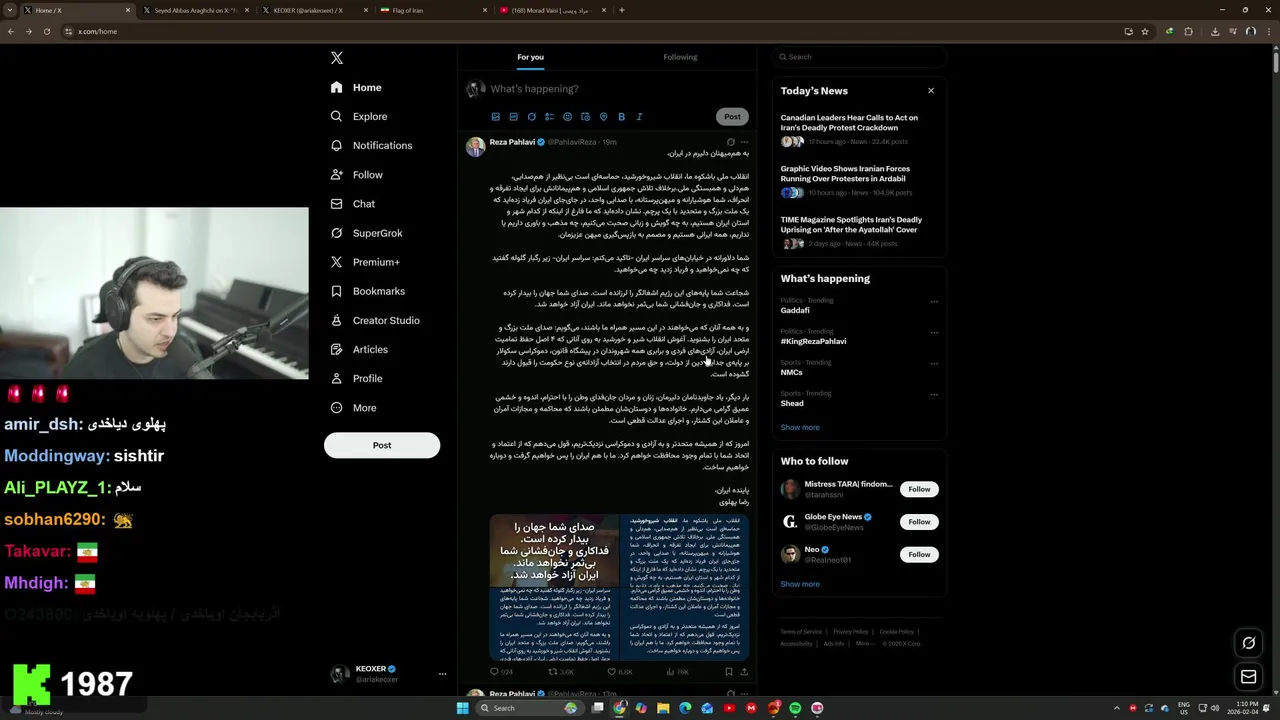
Task: Go to Explore in the sidebar
Action: pyautogui.click(x=359, y=116)
